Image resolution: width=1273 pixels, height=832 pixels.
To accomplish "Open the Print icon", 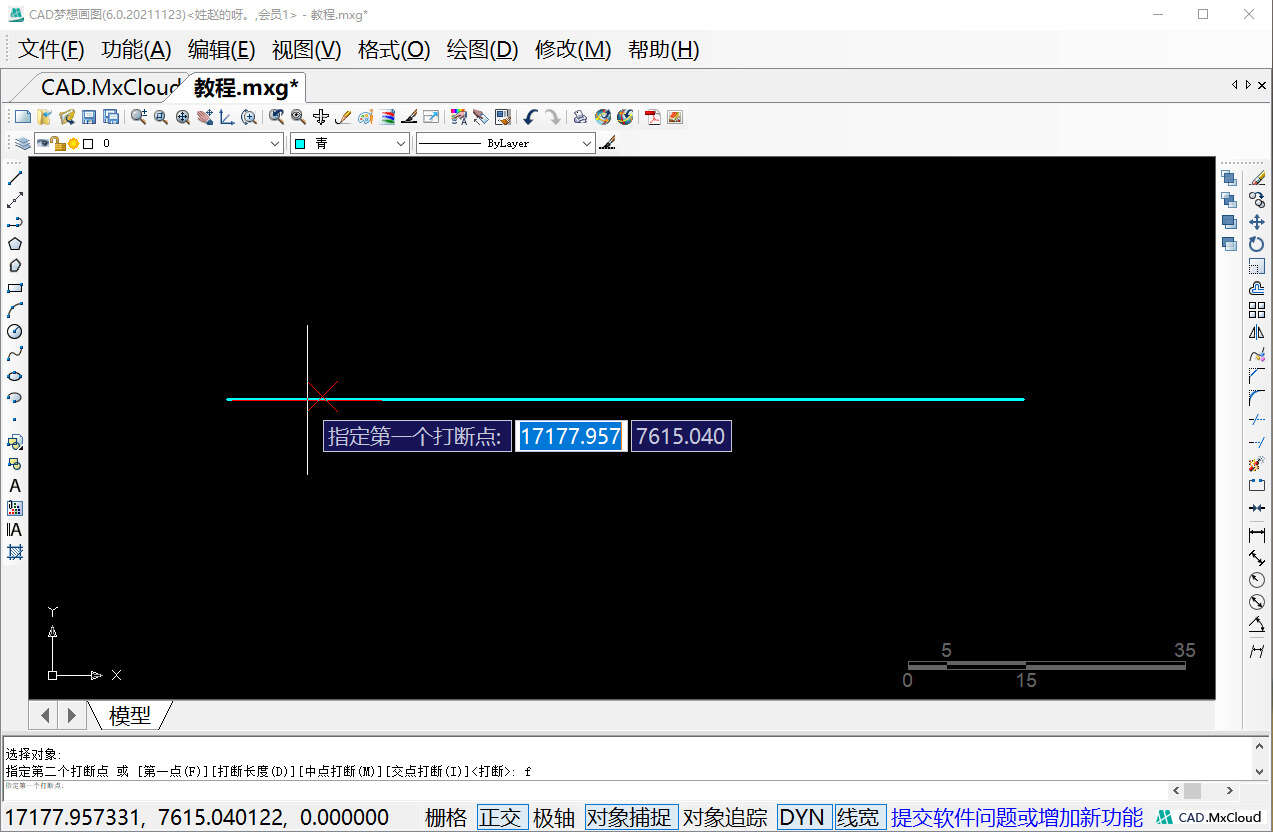I will [580, 117].
